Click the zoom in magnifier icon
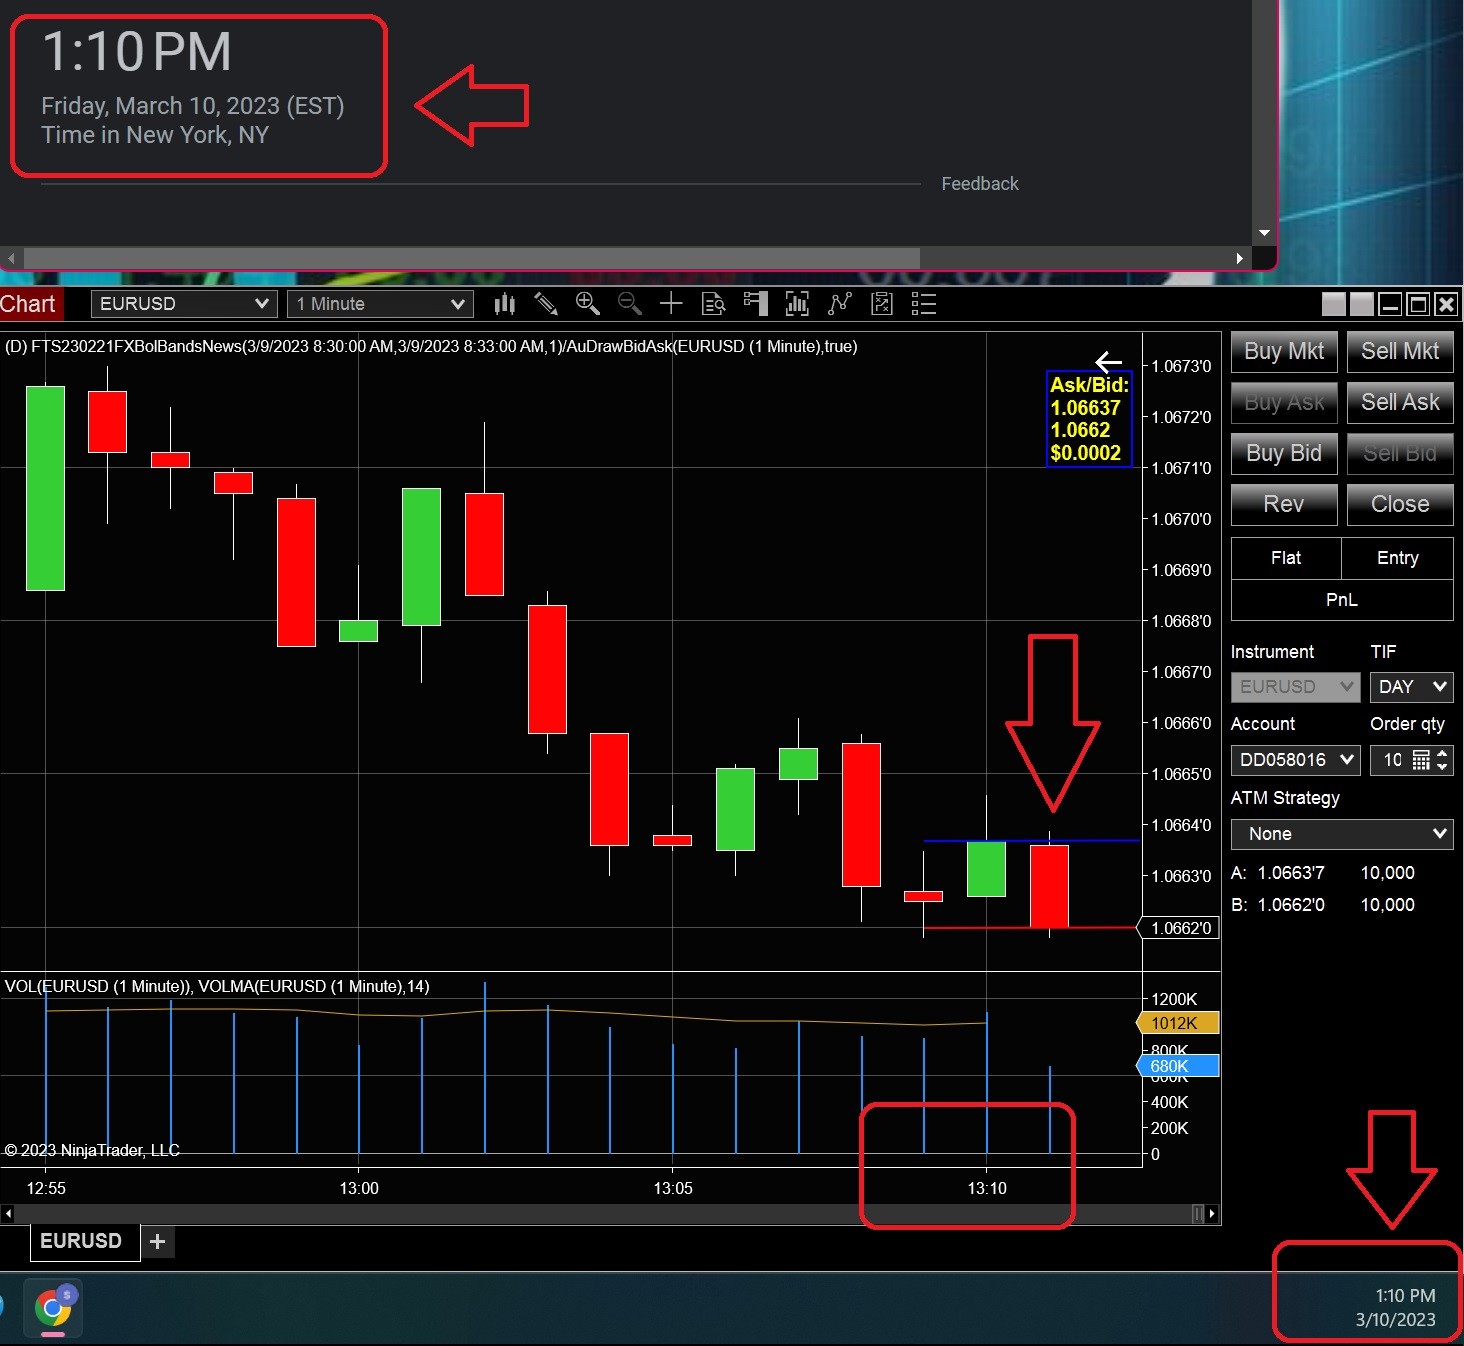1464x1346 pixels. point(588,304)
